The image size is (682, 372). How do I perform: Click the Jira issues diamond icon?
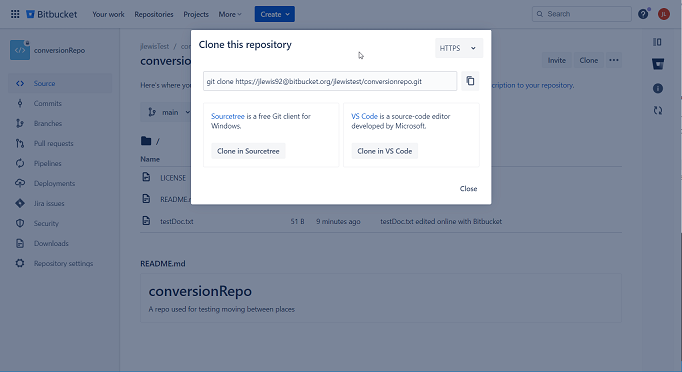pos(20,203)
